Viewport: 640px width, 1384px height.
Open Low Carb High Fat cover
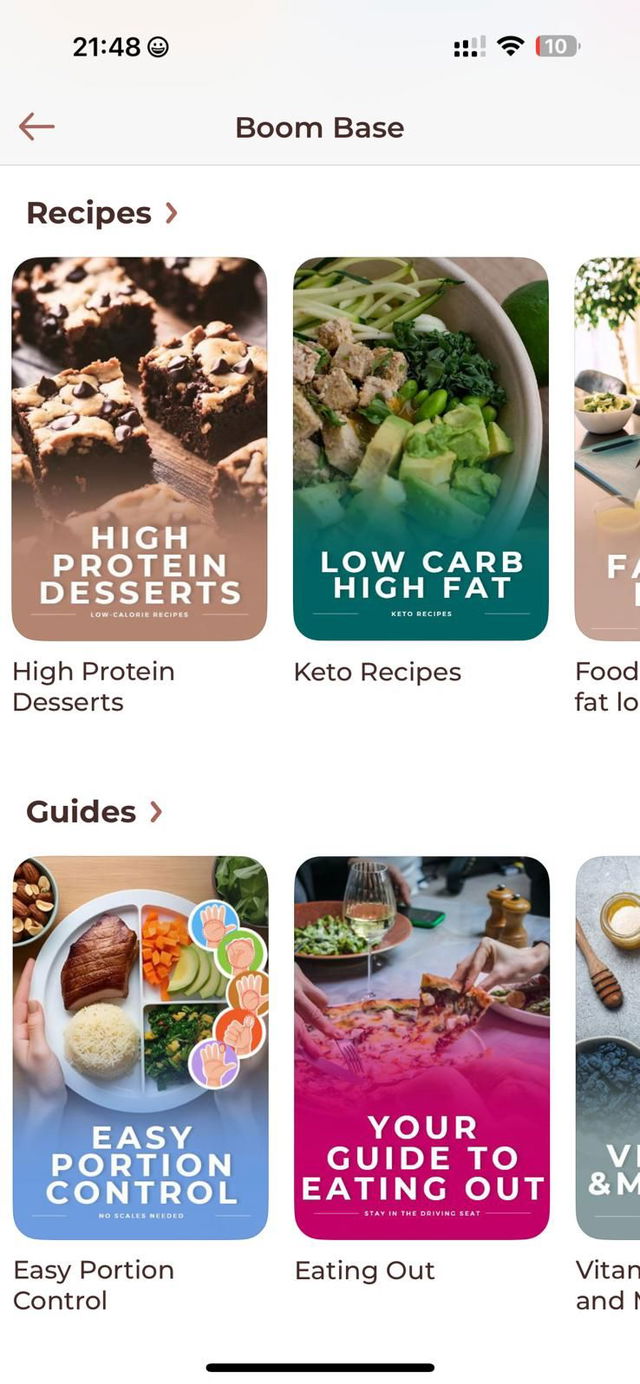[x=421, y=449]
